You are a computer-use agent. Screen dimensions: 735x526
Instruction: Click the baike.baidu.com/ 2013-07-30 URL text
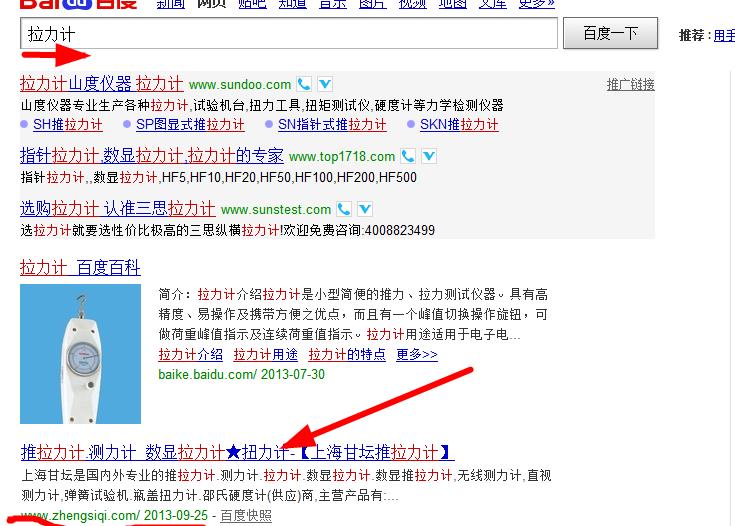(x=241, y=375)
